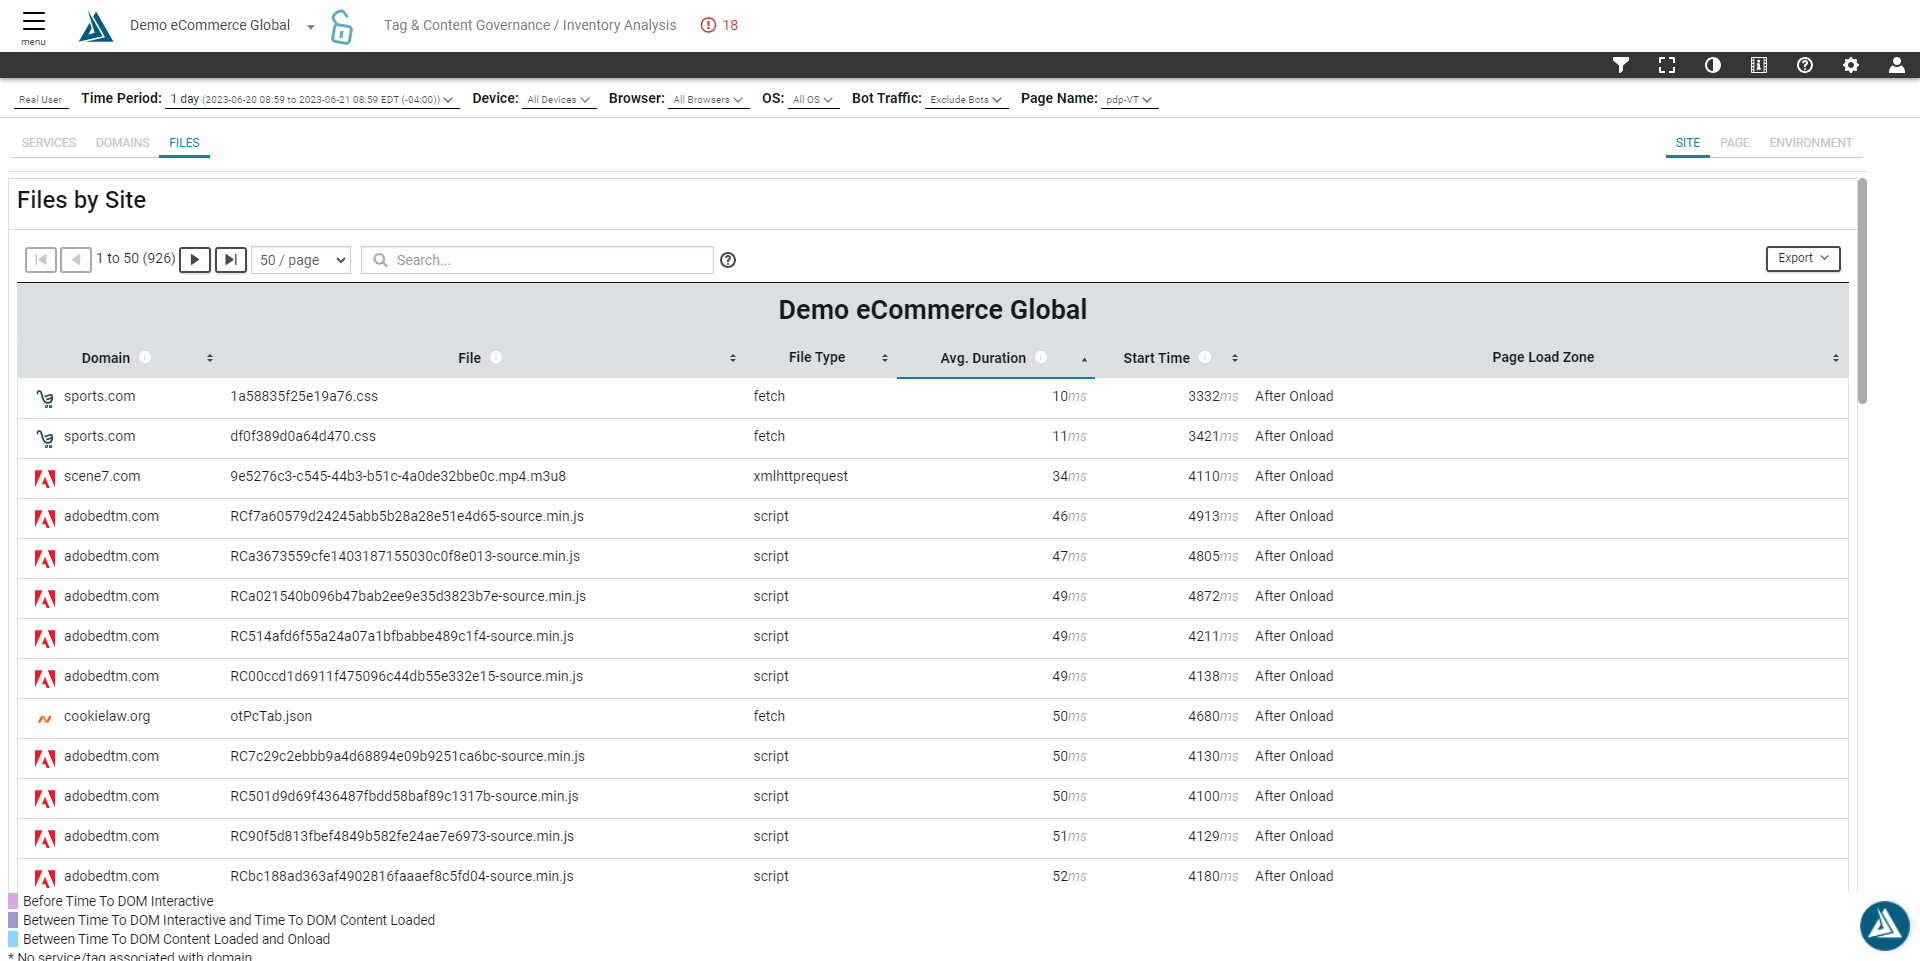
Task: Open the Device dropdown
Action: click(558, 99)
